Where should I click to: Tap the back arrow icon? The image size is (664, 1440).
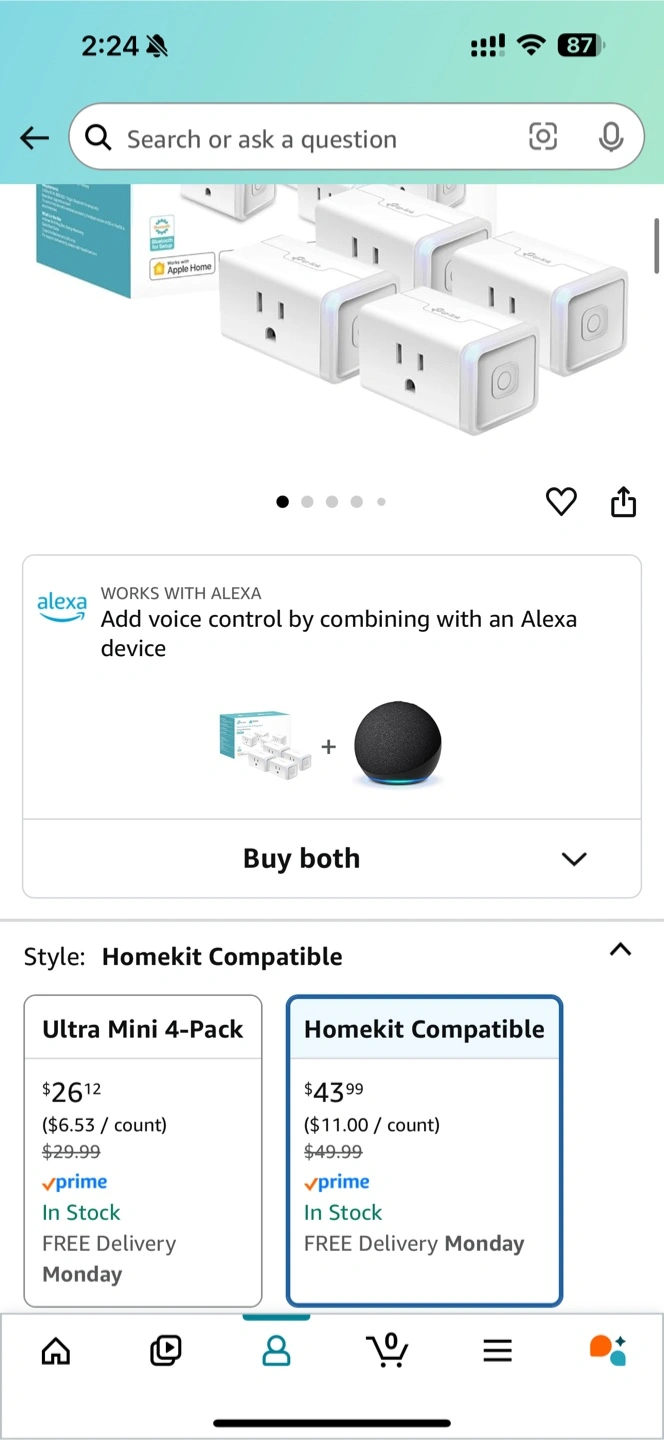[x=35, y=138]
